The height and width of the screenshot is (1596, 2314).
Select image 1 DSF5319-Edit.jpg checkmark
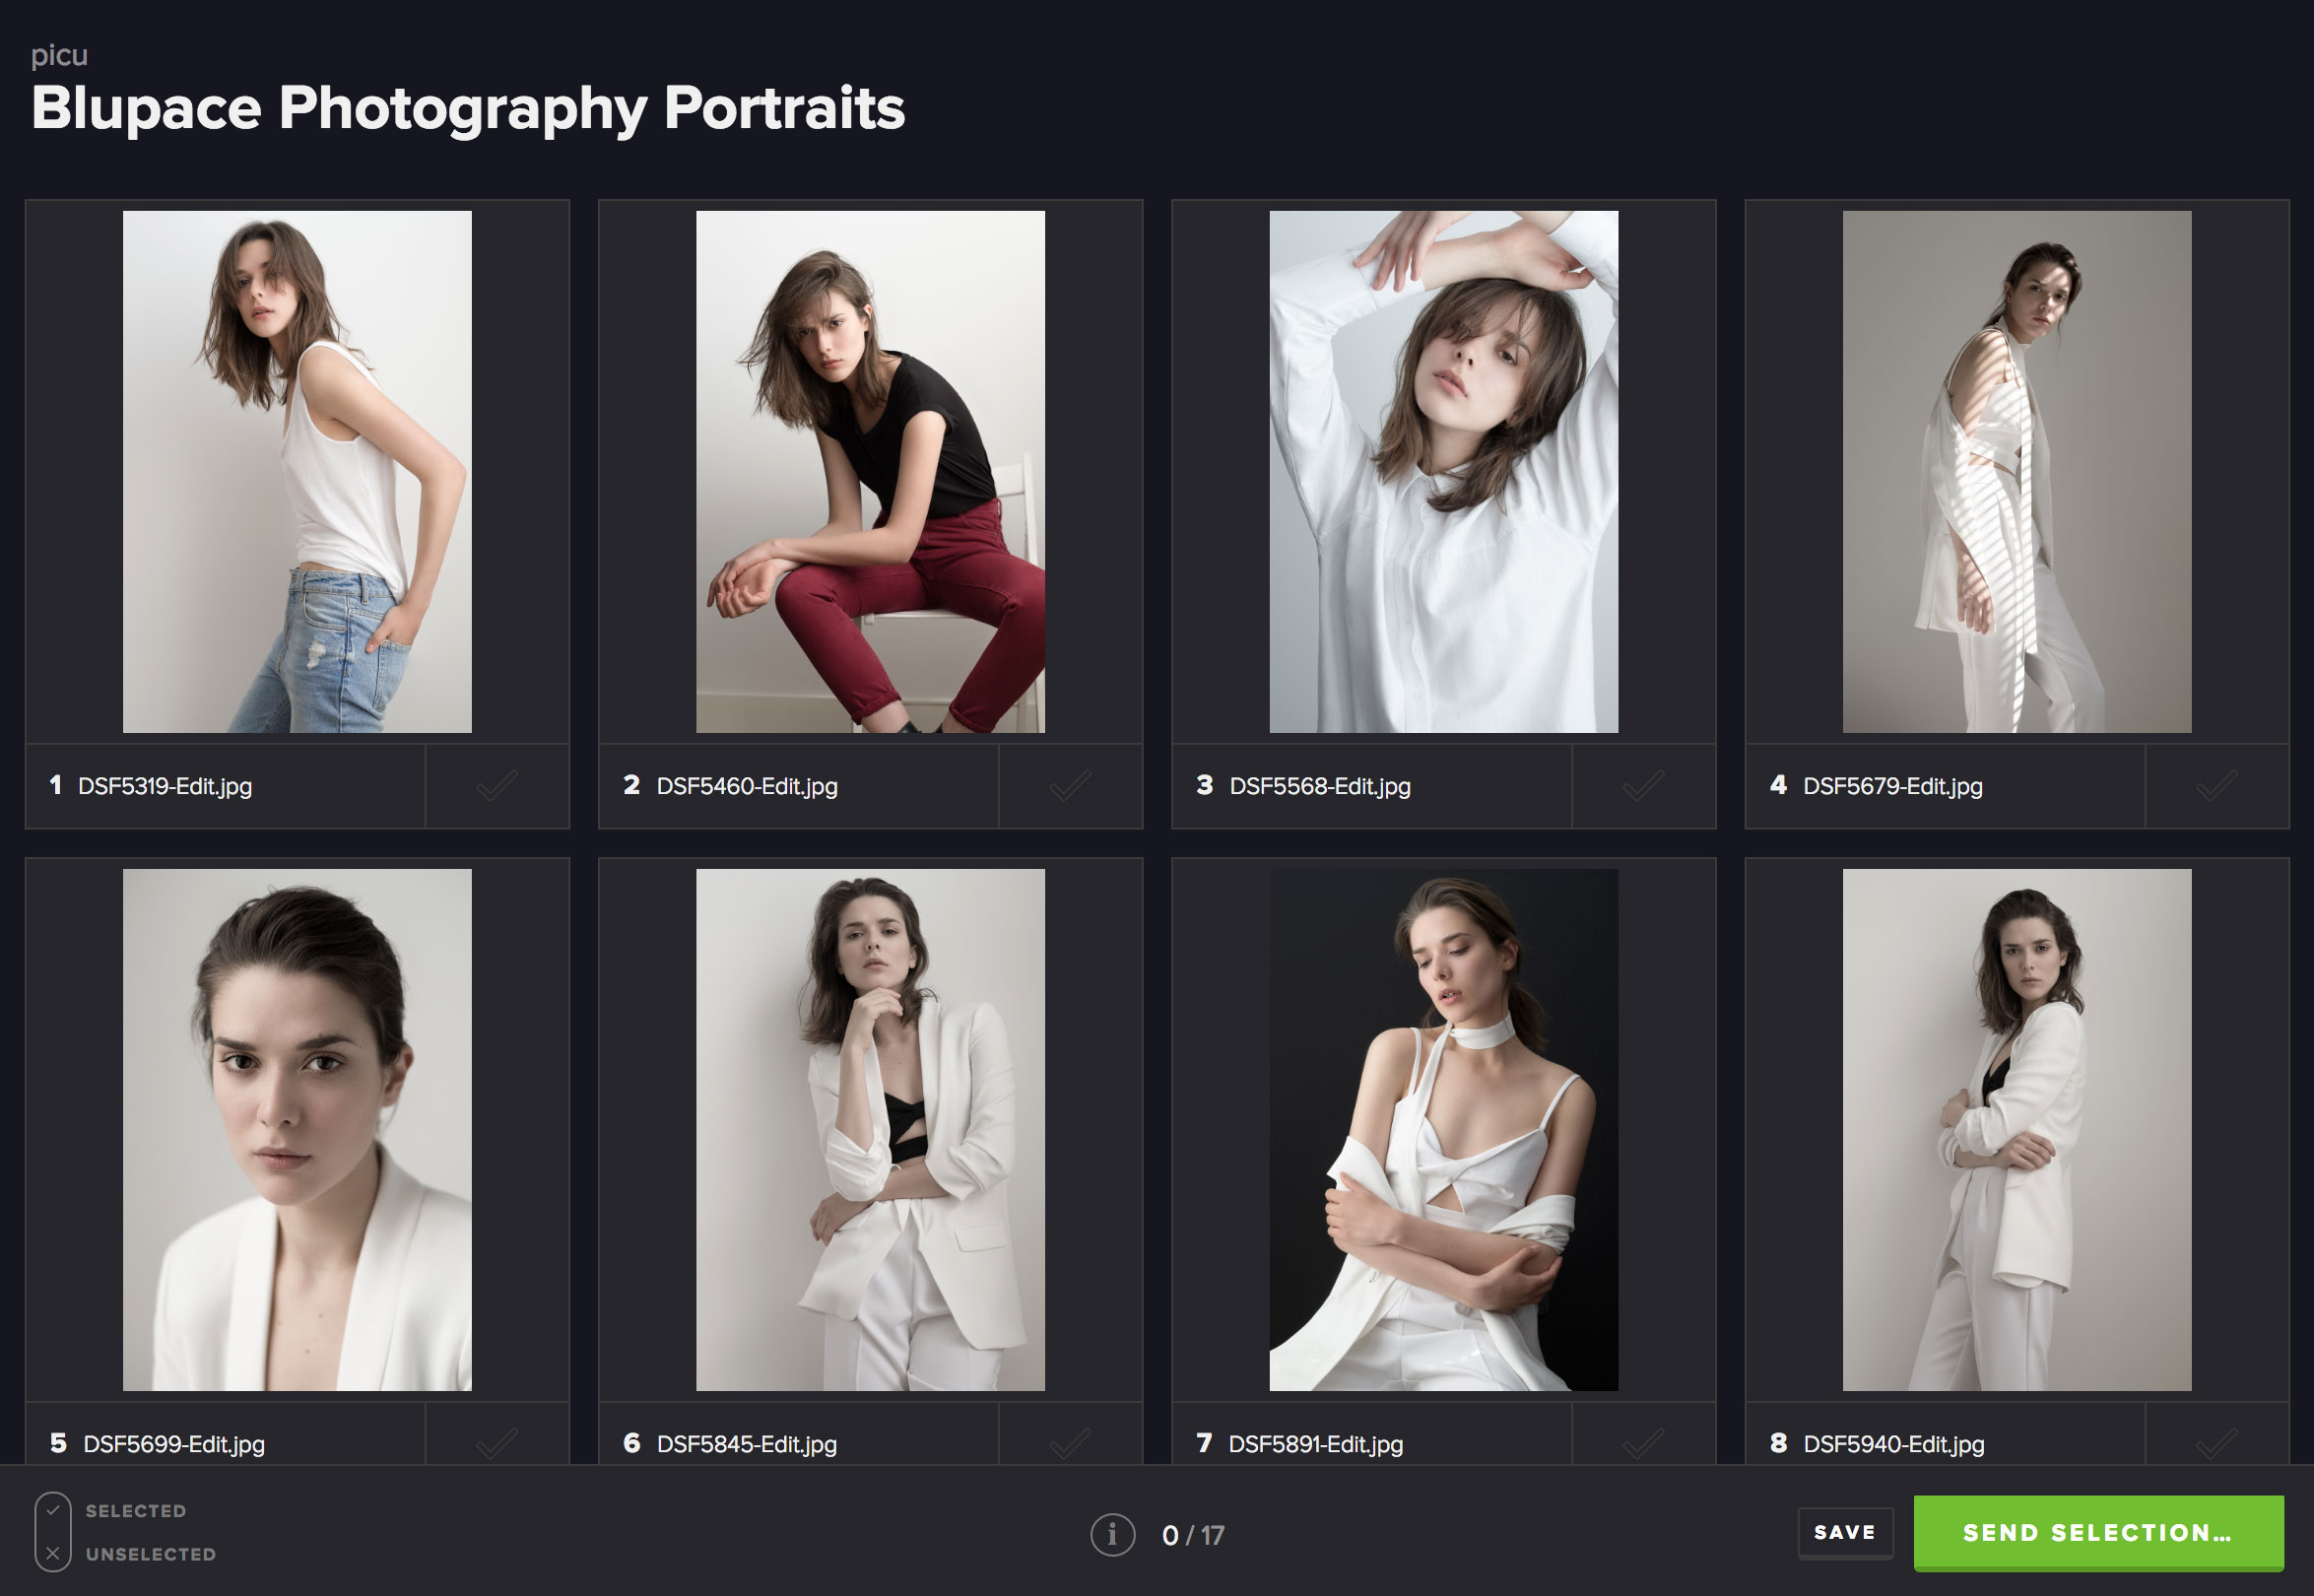click(x=497, y=786)
